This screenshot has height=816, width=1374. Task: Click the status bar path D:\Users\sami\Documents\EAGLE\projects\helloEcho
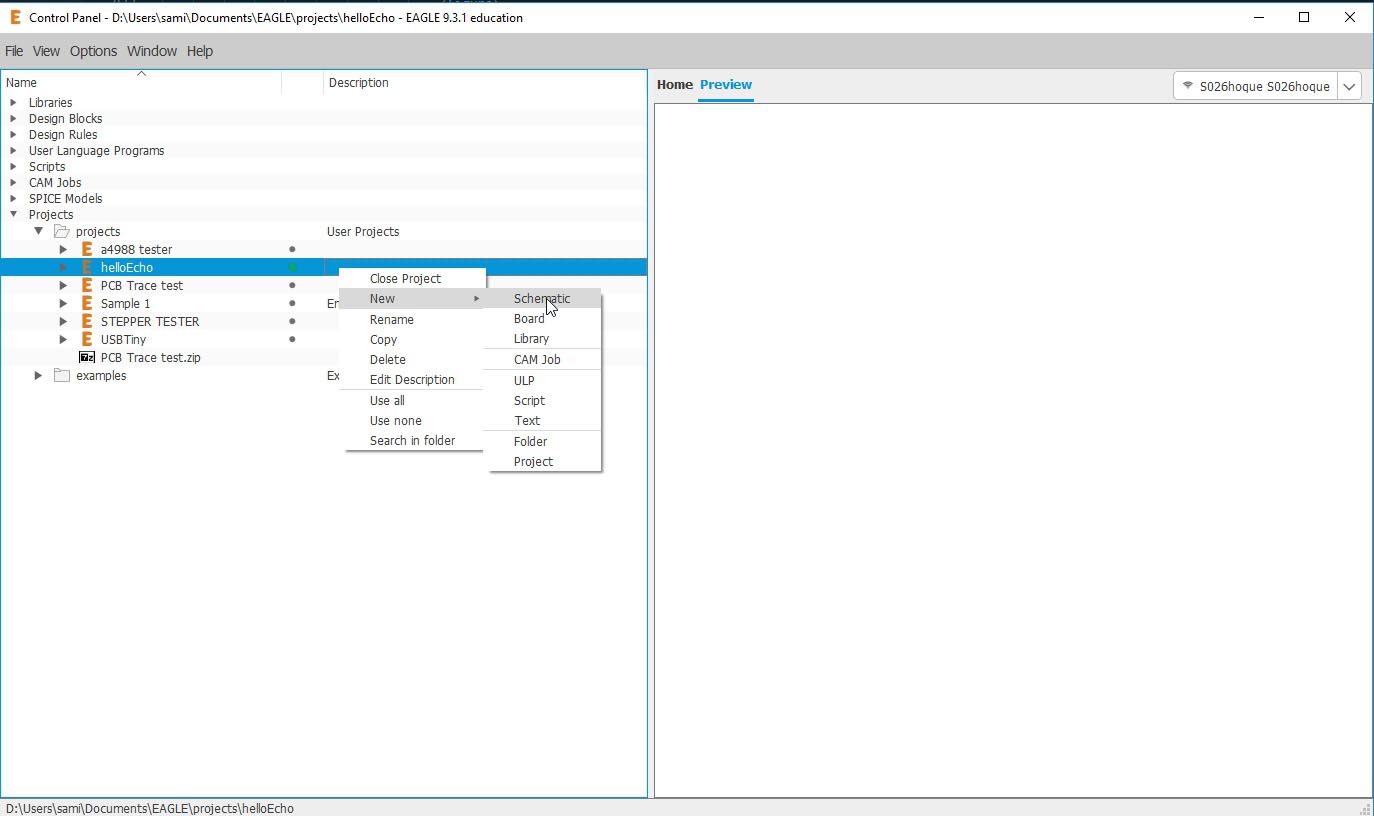pos(150,808)
